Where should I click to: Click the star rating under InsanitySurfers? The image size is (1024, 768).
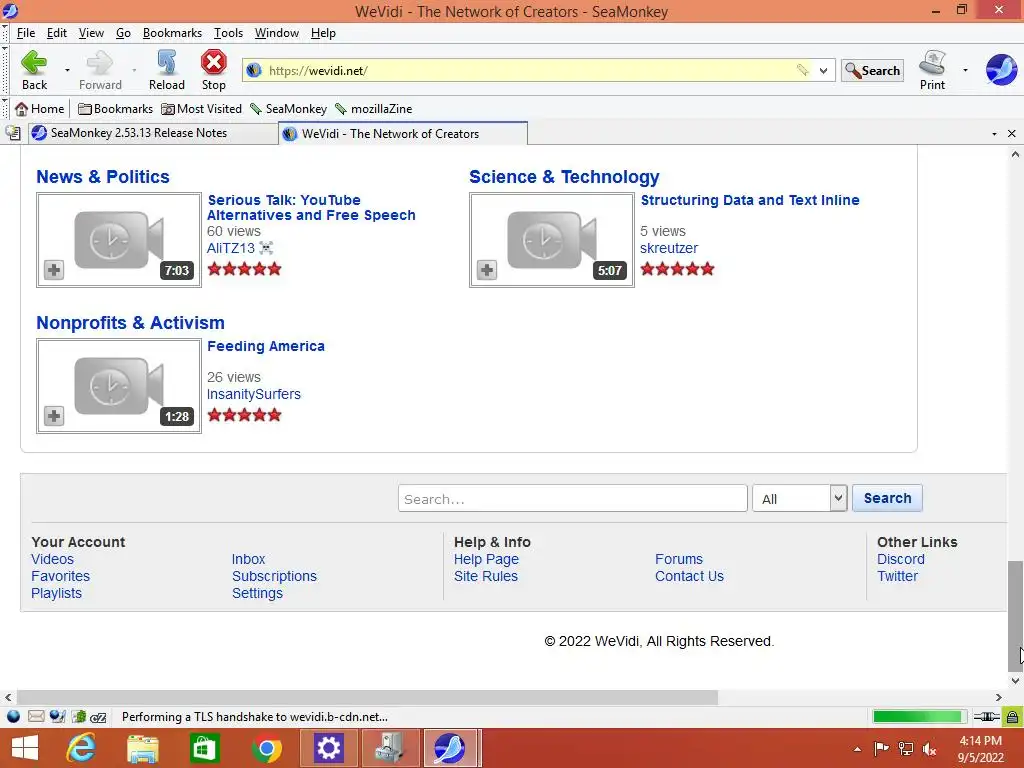coord(244,415)
